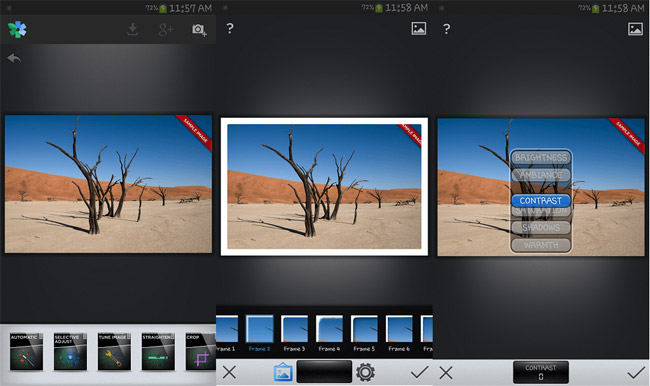Open frame options with the gear icon

pyautogui.click(x=365, y=372)
